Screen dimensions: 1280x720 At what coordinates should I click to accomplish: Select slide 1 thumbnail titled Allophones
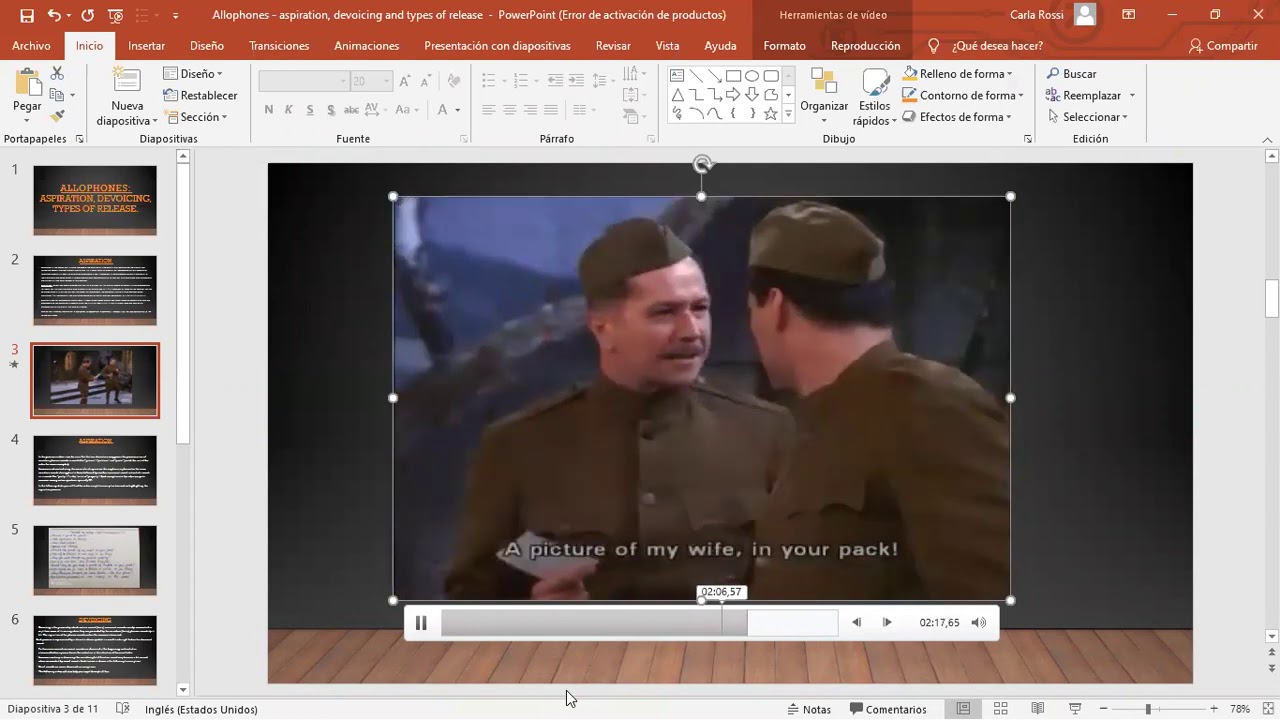95,200
